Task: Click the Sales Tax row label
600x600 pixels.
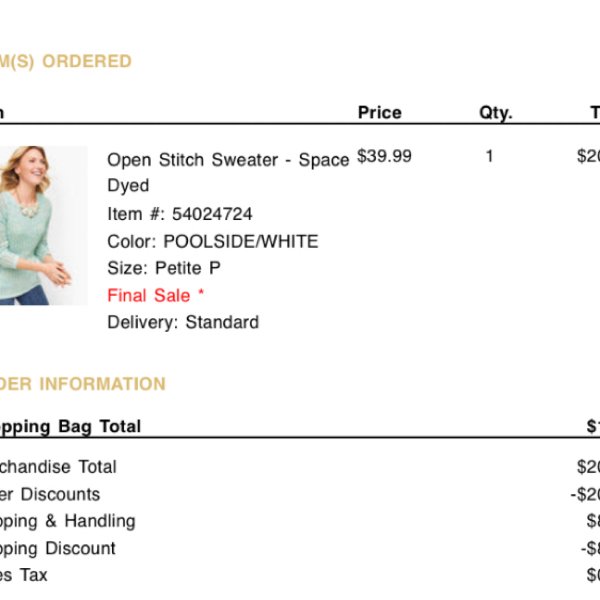Action: pyautogui.click(x=24, y=575)
